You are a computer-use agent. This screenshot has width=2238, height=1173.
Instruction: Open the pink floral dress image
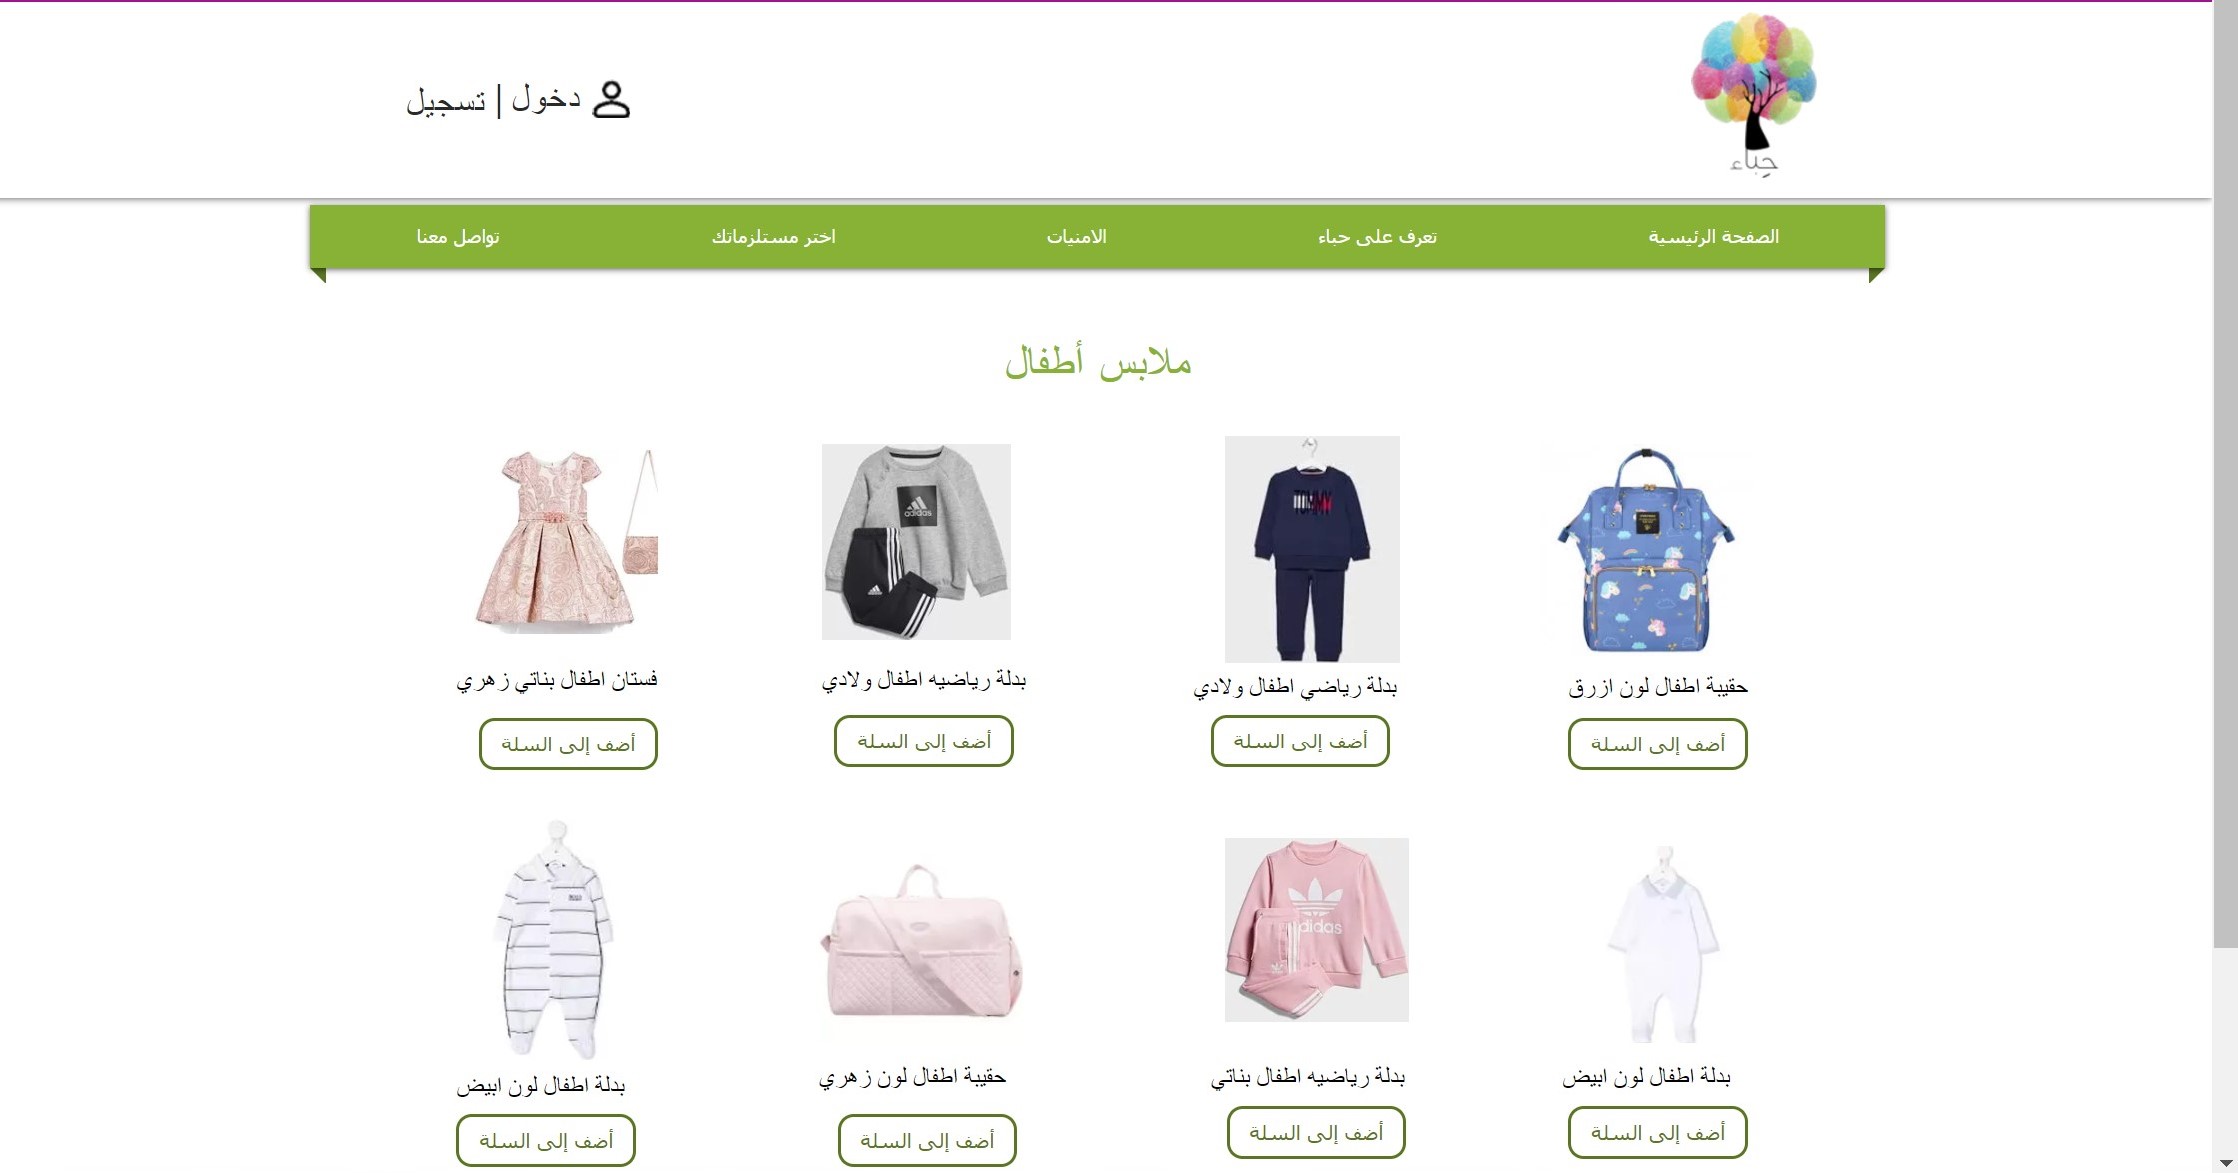(566, 540)
